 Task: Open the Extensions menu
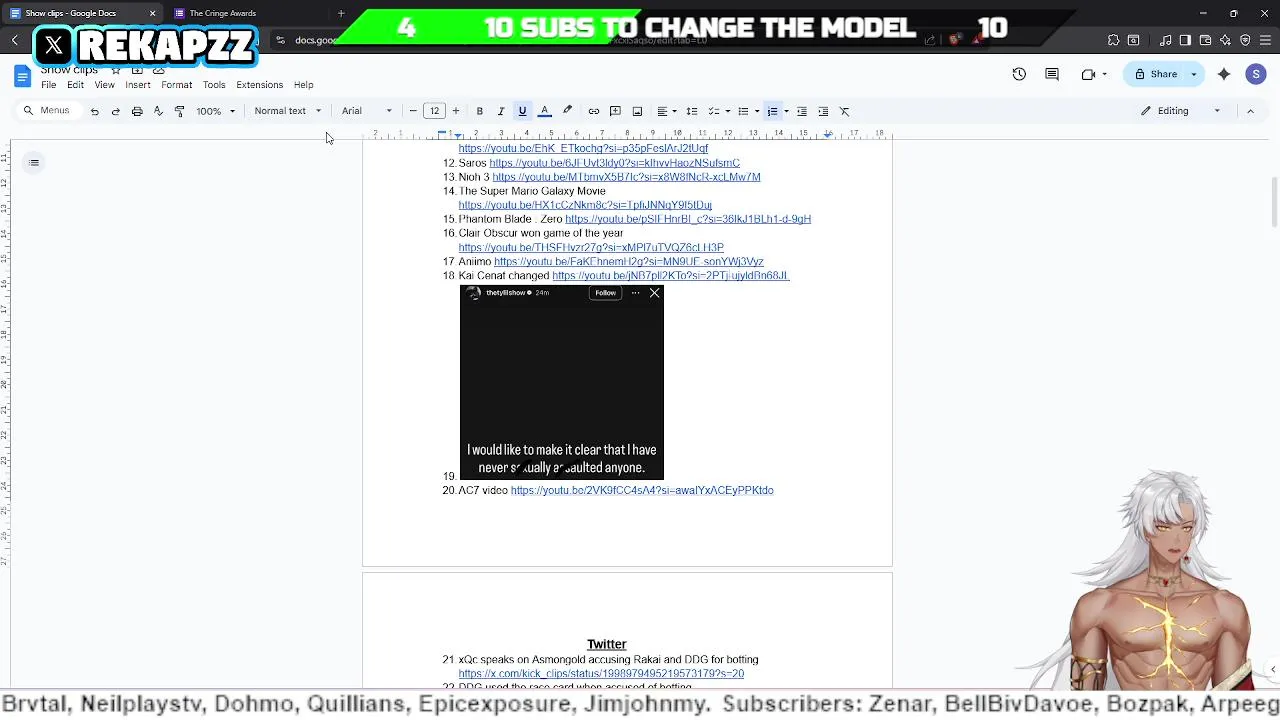coord(259,85)
